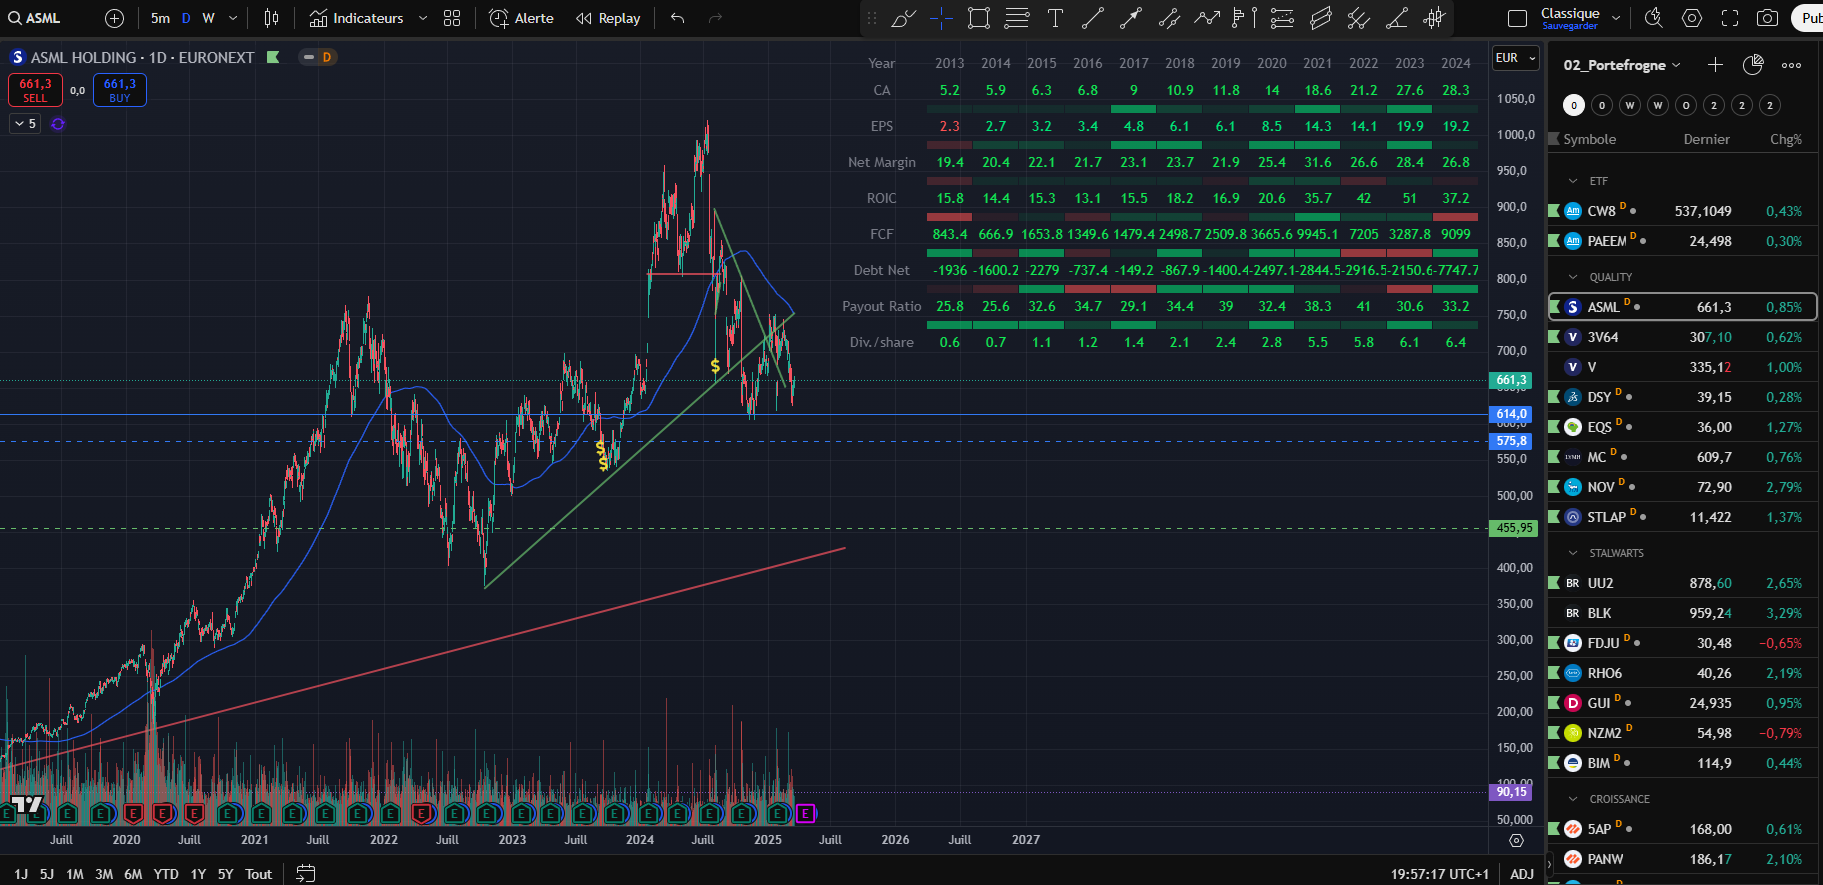The height and width of the screenshot is (885, 1823).
Task: Select the 5Y date range
Action: tap(226, 874)
